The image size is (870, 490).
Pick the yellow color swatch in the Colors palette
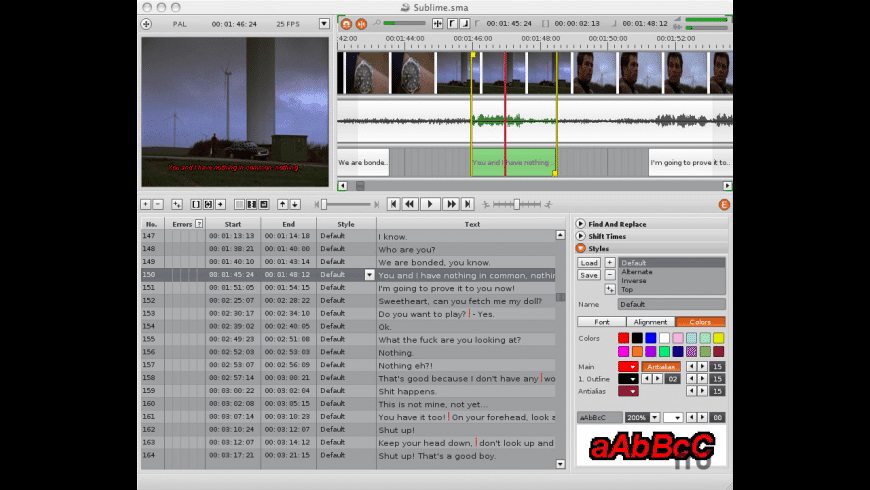(719, 338)
